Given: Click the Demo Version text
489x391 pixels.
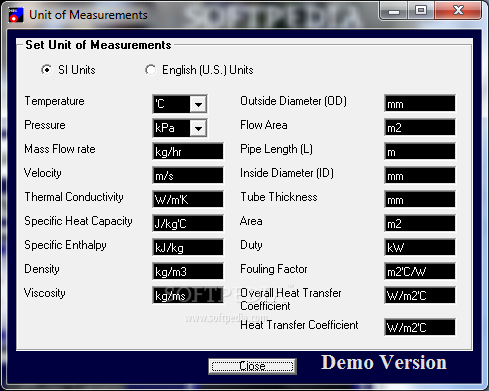Looking at the screenshot, I should click(384, 362).
